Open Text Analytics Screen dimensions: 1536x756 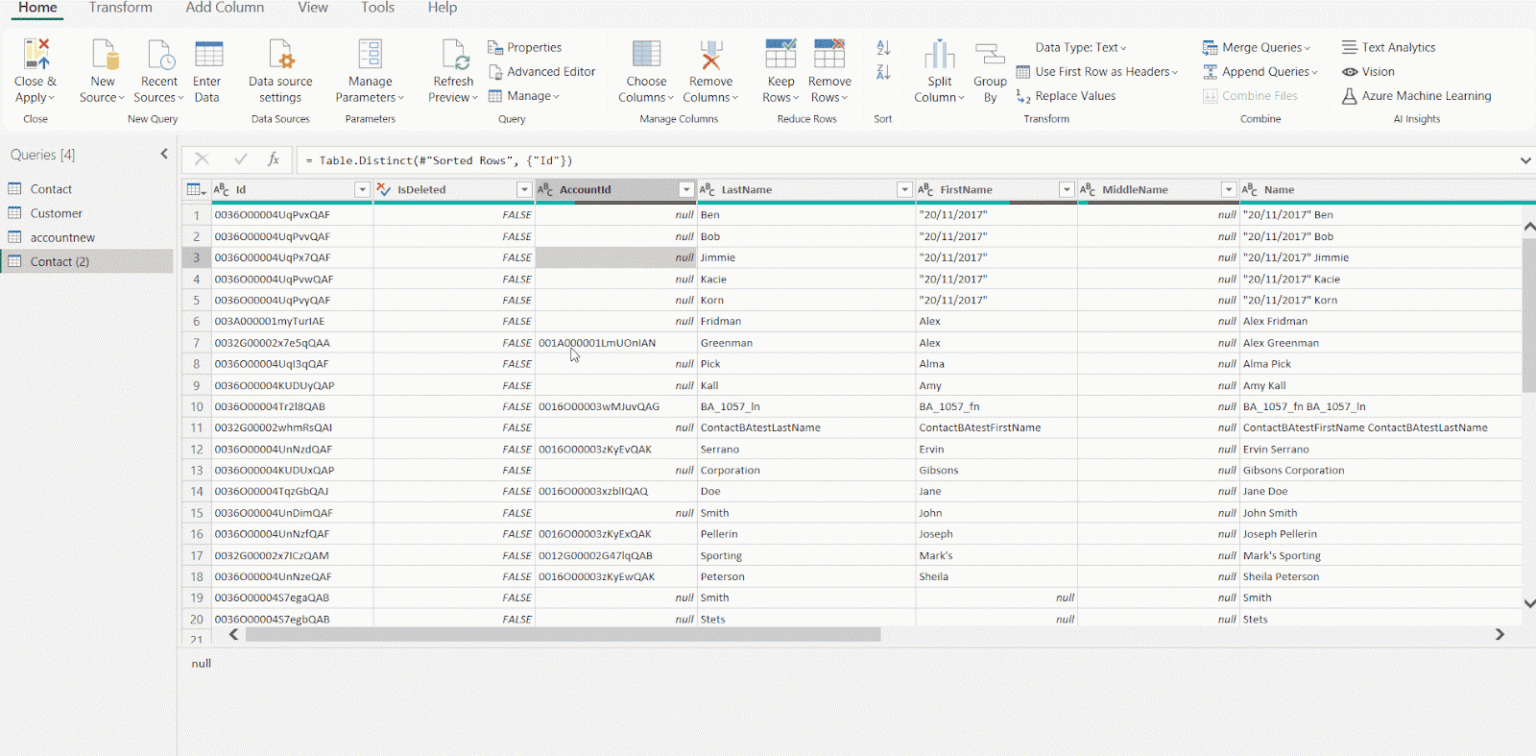pyautogui.click(x=1388, y=47)
